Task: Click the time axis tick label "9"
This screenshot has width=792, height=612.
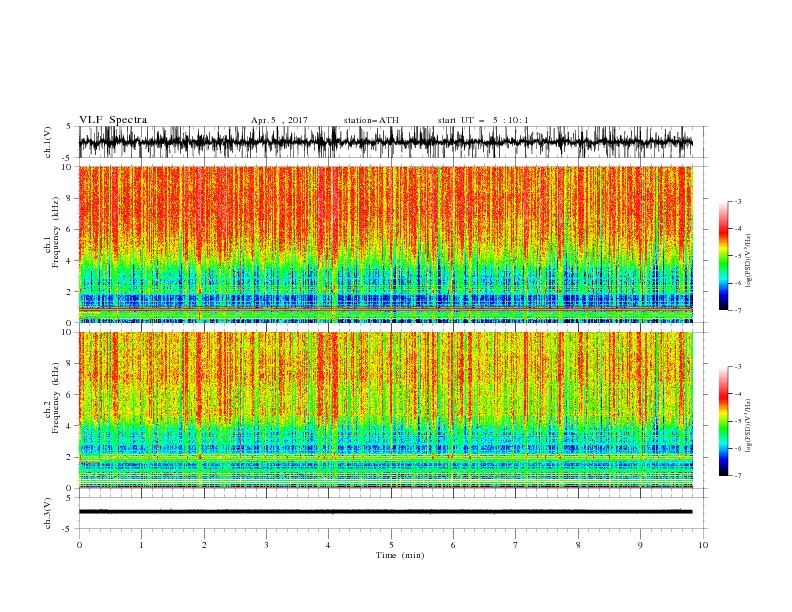Action: 640,545
